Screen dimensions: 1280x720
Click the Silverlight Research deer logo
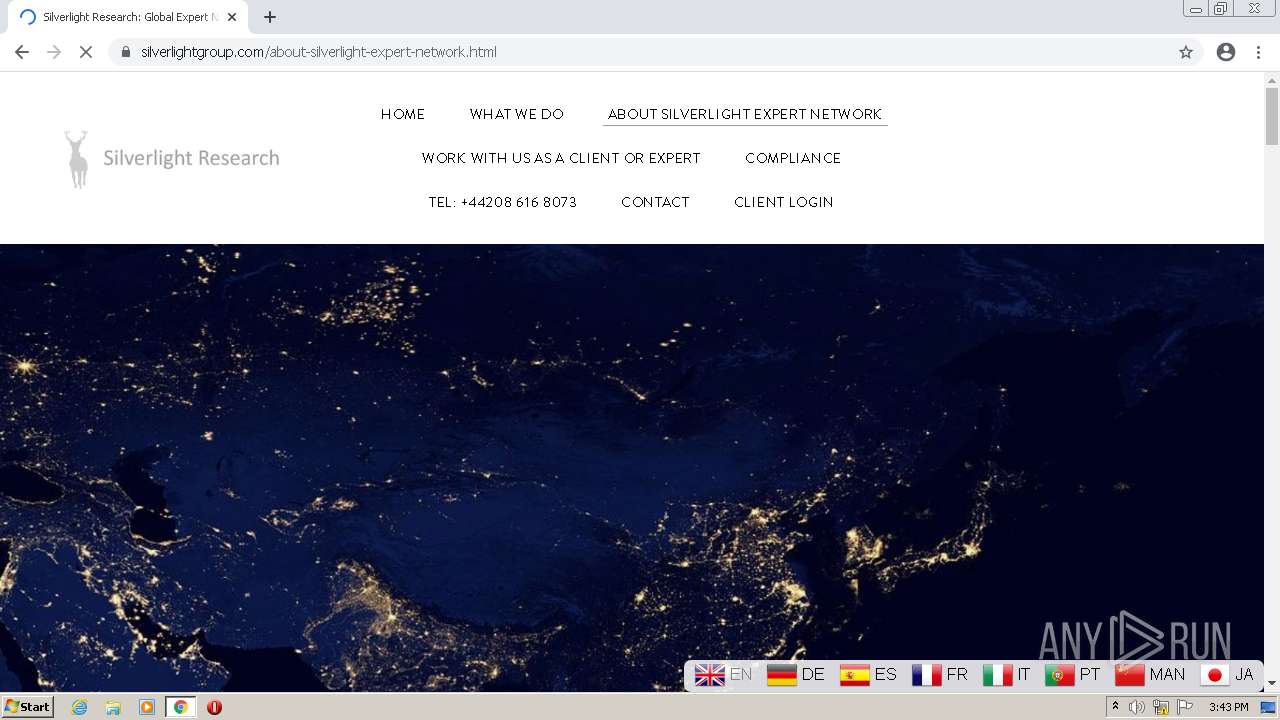coord(171,158)
